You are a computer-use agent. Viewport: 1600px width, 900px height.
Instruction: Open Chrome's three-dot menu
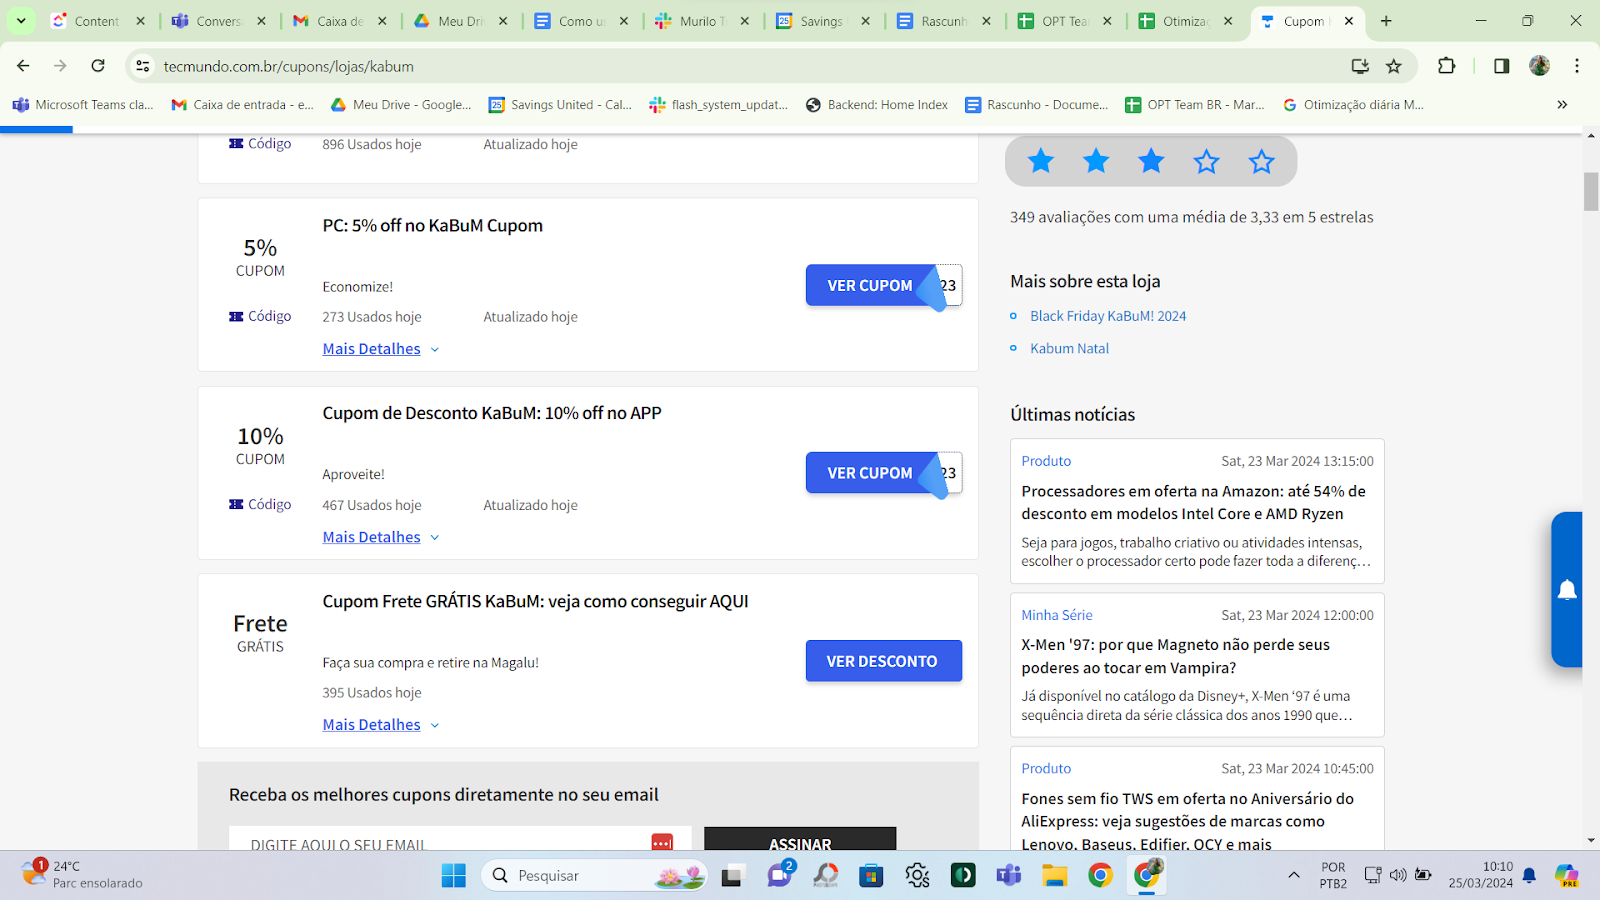[x=1577, y=66]
